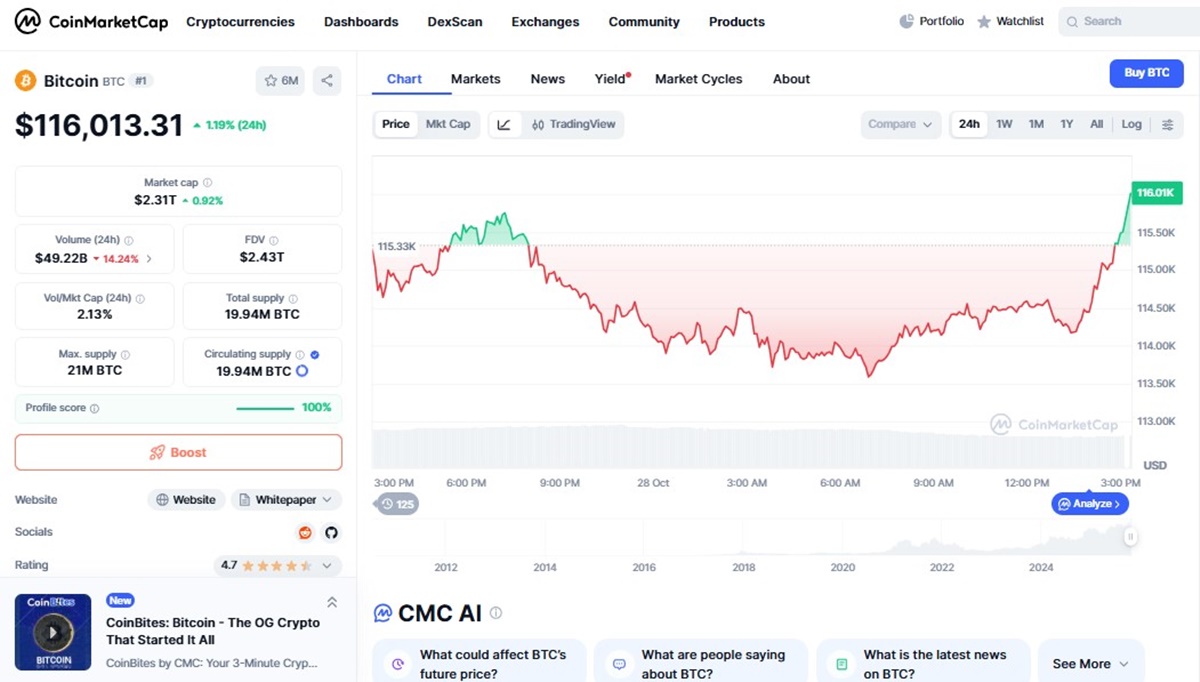Screen dimensions: 1200x682
Task: Share the Bitcoin page
Action: point(327,81)
